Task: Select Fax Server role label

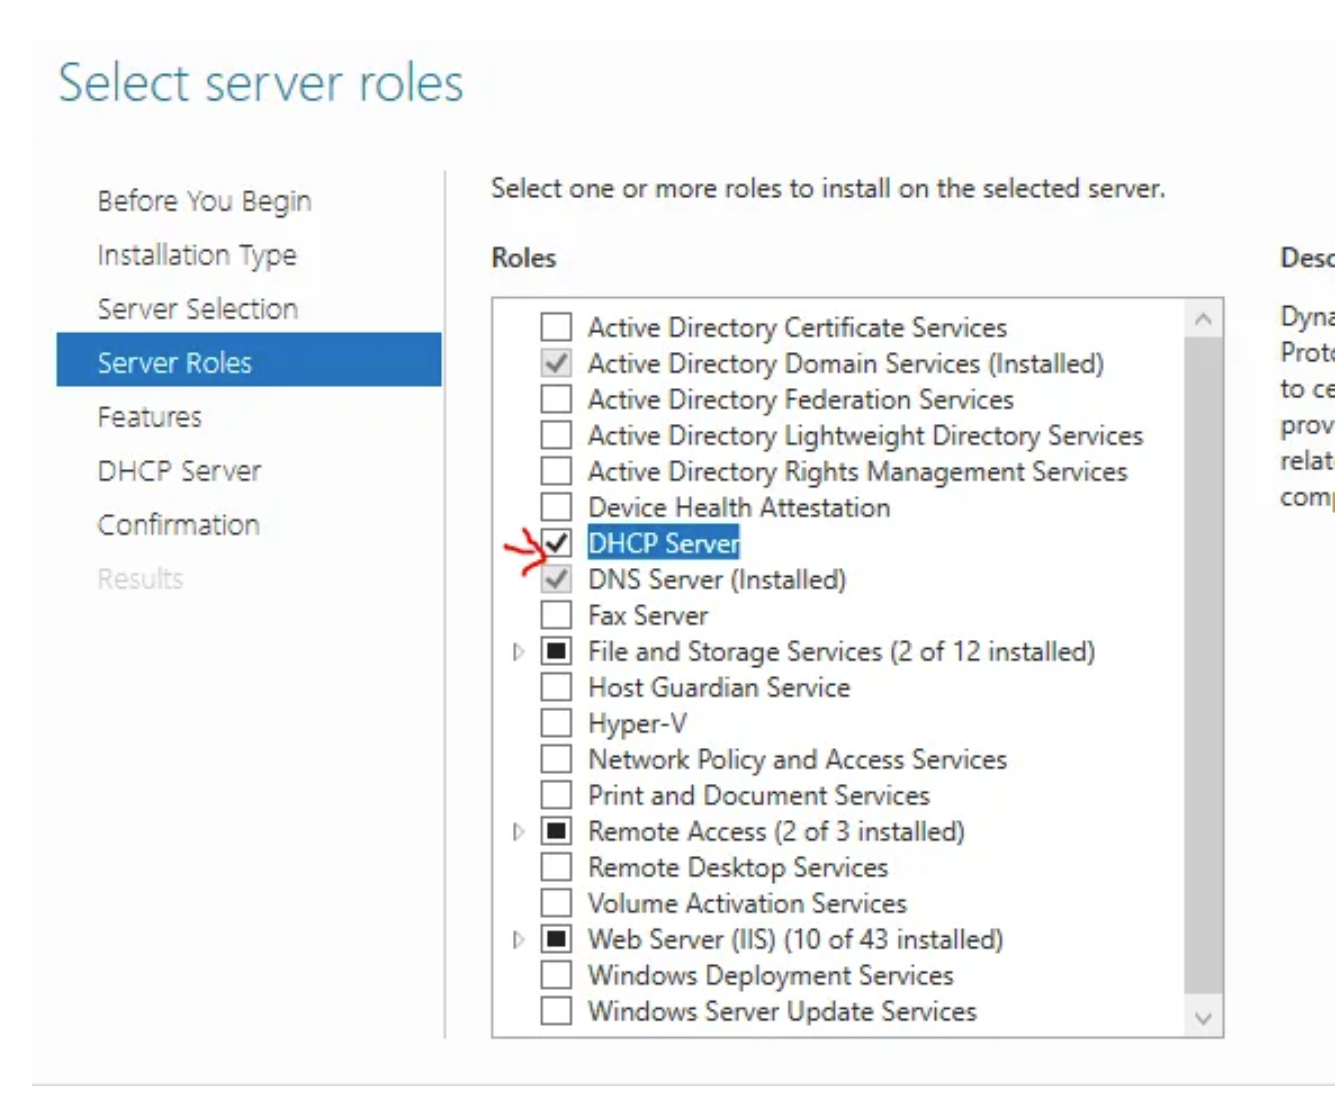Action: tap(648, 616)
